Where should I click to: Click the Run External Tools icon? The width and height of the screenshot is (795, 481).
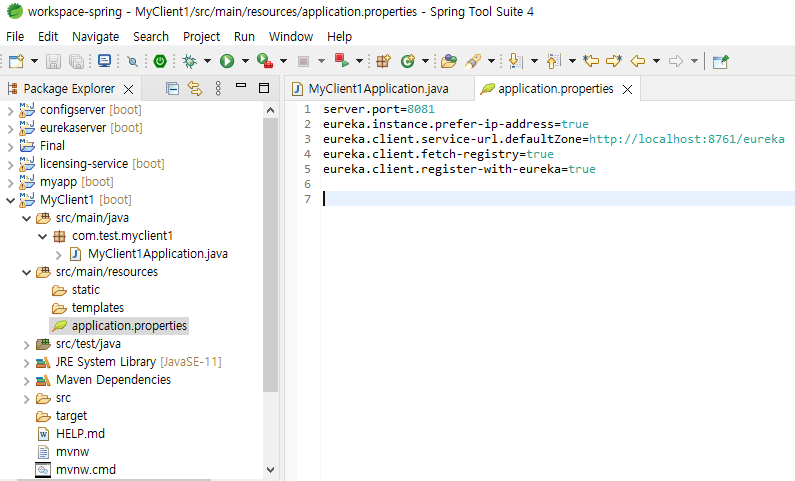[265, 61]
